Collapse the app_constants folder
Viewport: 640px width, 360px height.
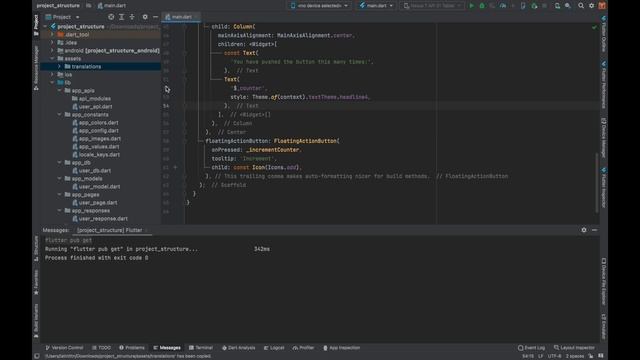[60, 115]
